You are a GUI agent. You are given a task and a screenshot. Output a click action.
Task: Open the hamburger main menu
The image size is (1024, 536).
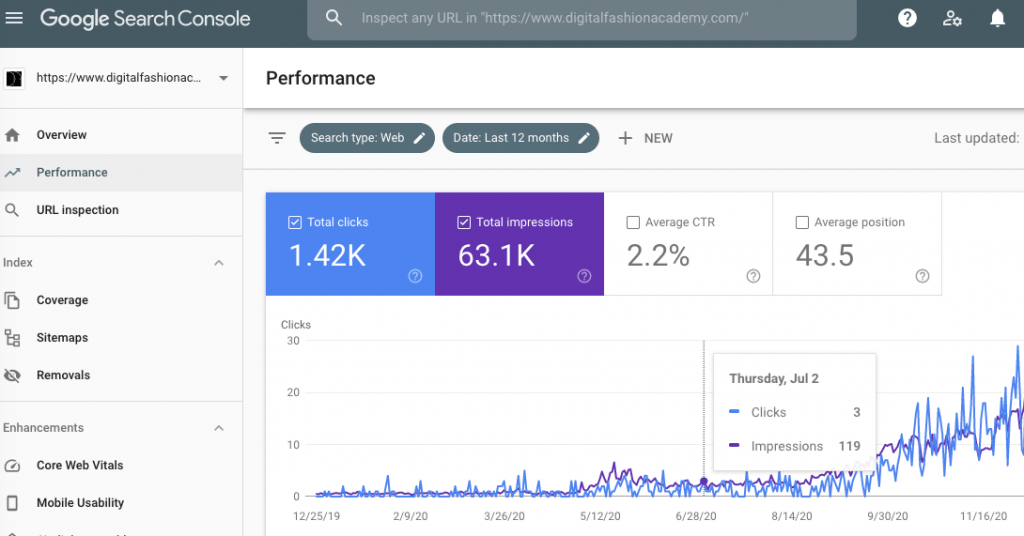tap(14, 18)
